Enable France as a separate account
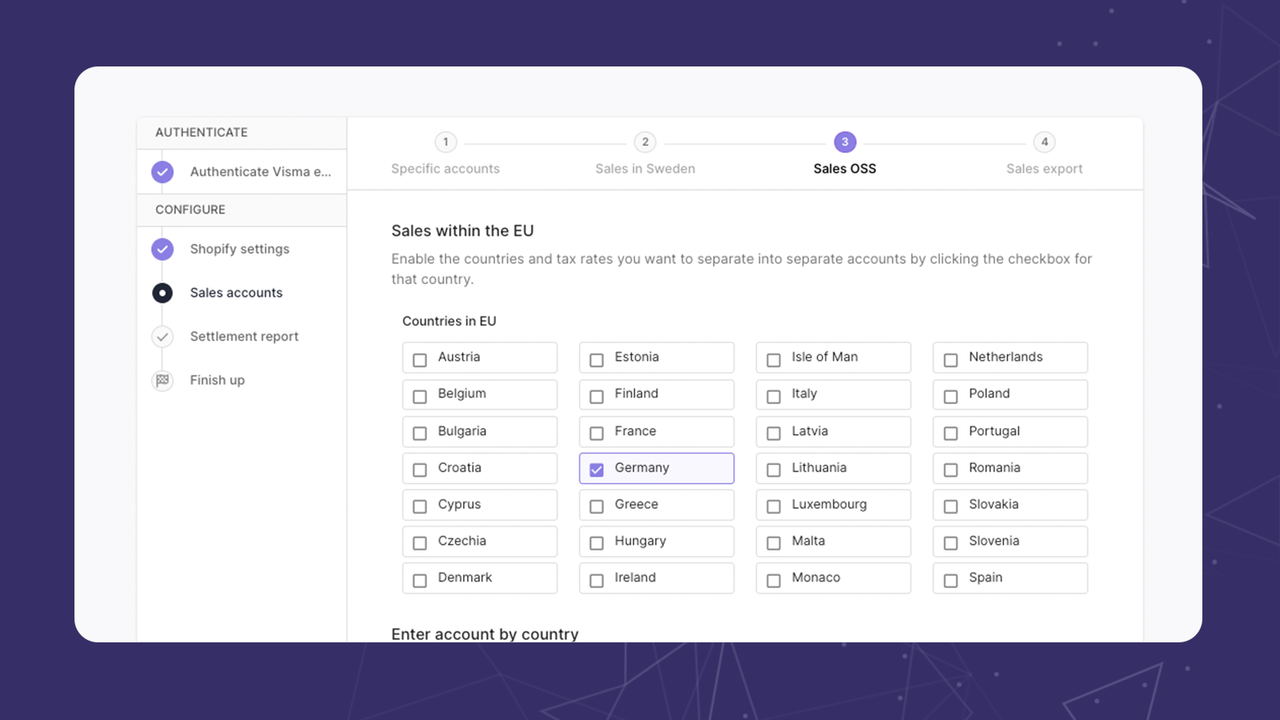 point(596,431)
